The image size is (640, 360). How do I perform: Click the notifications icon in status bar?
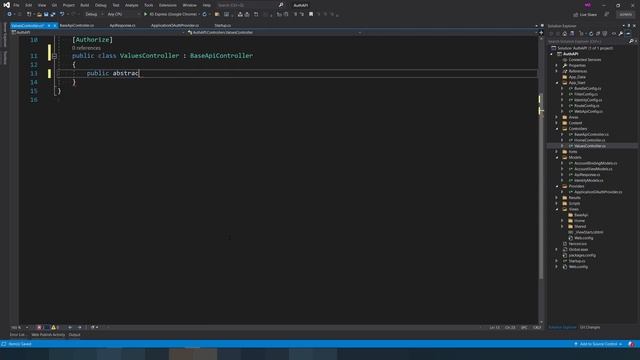tap(631, 344)
